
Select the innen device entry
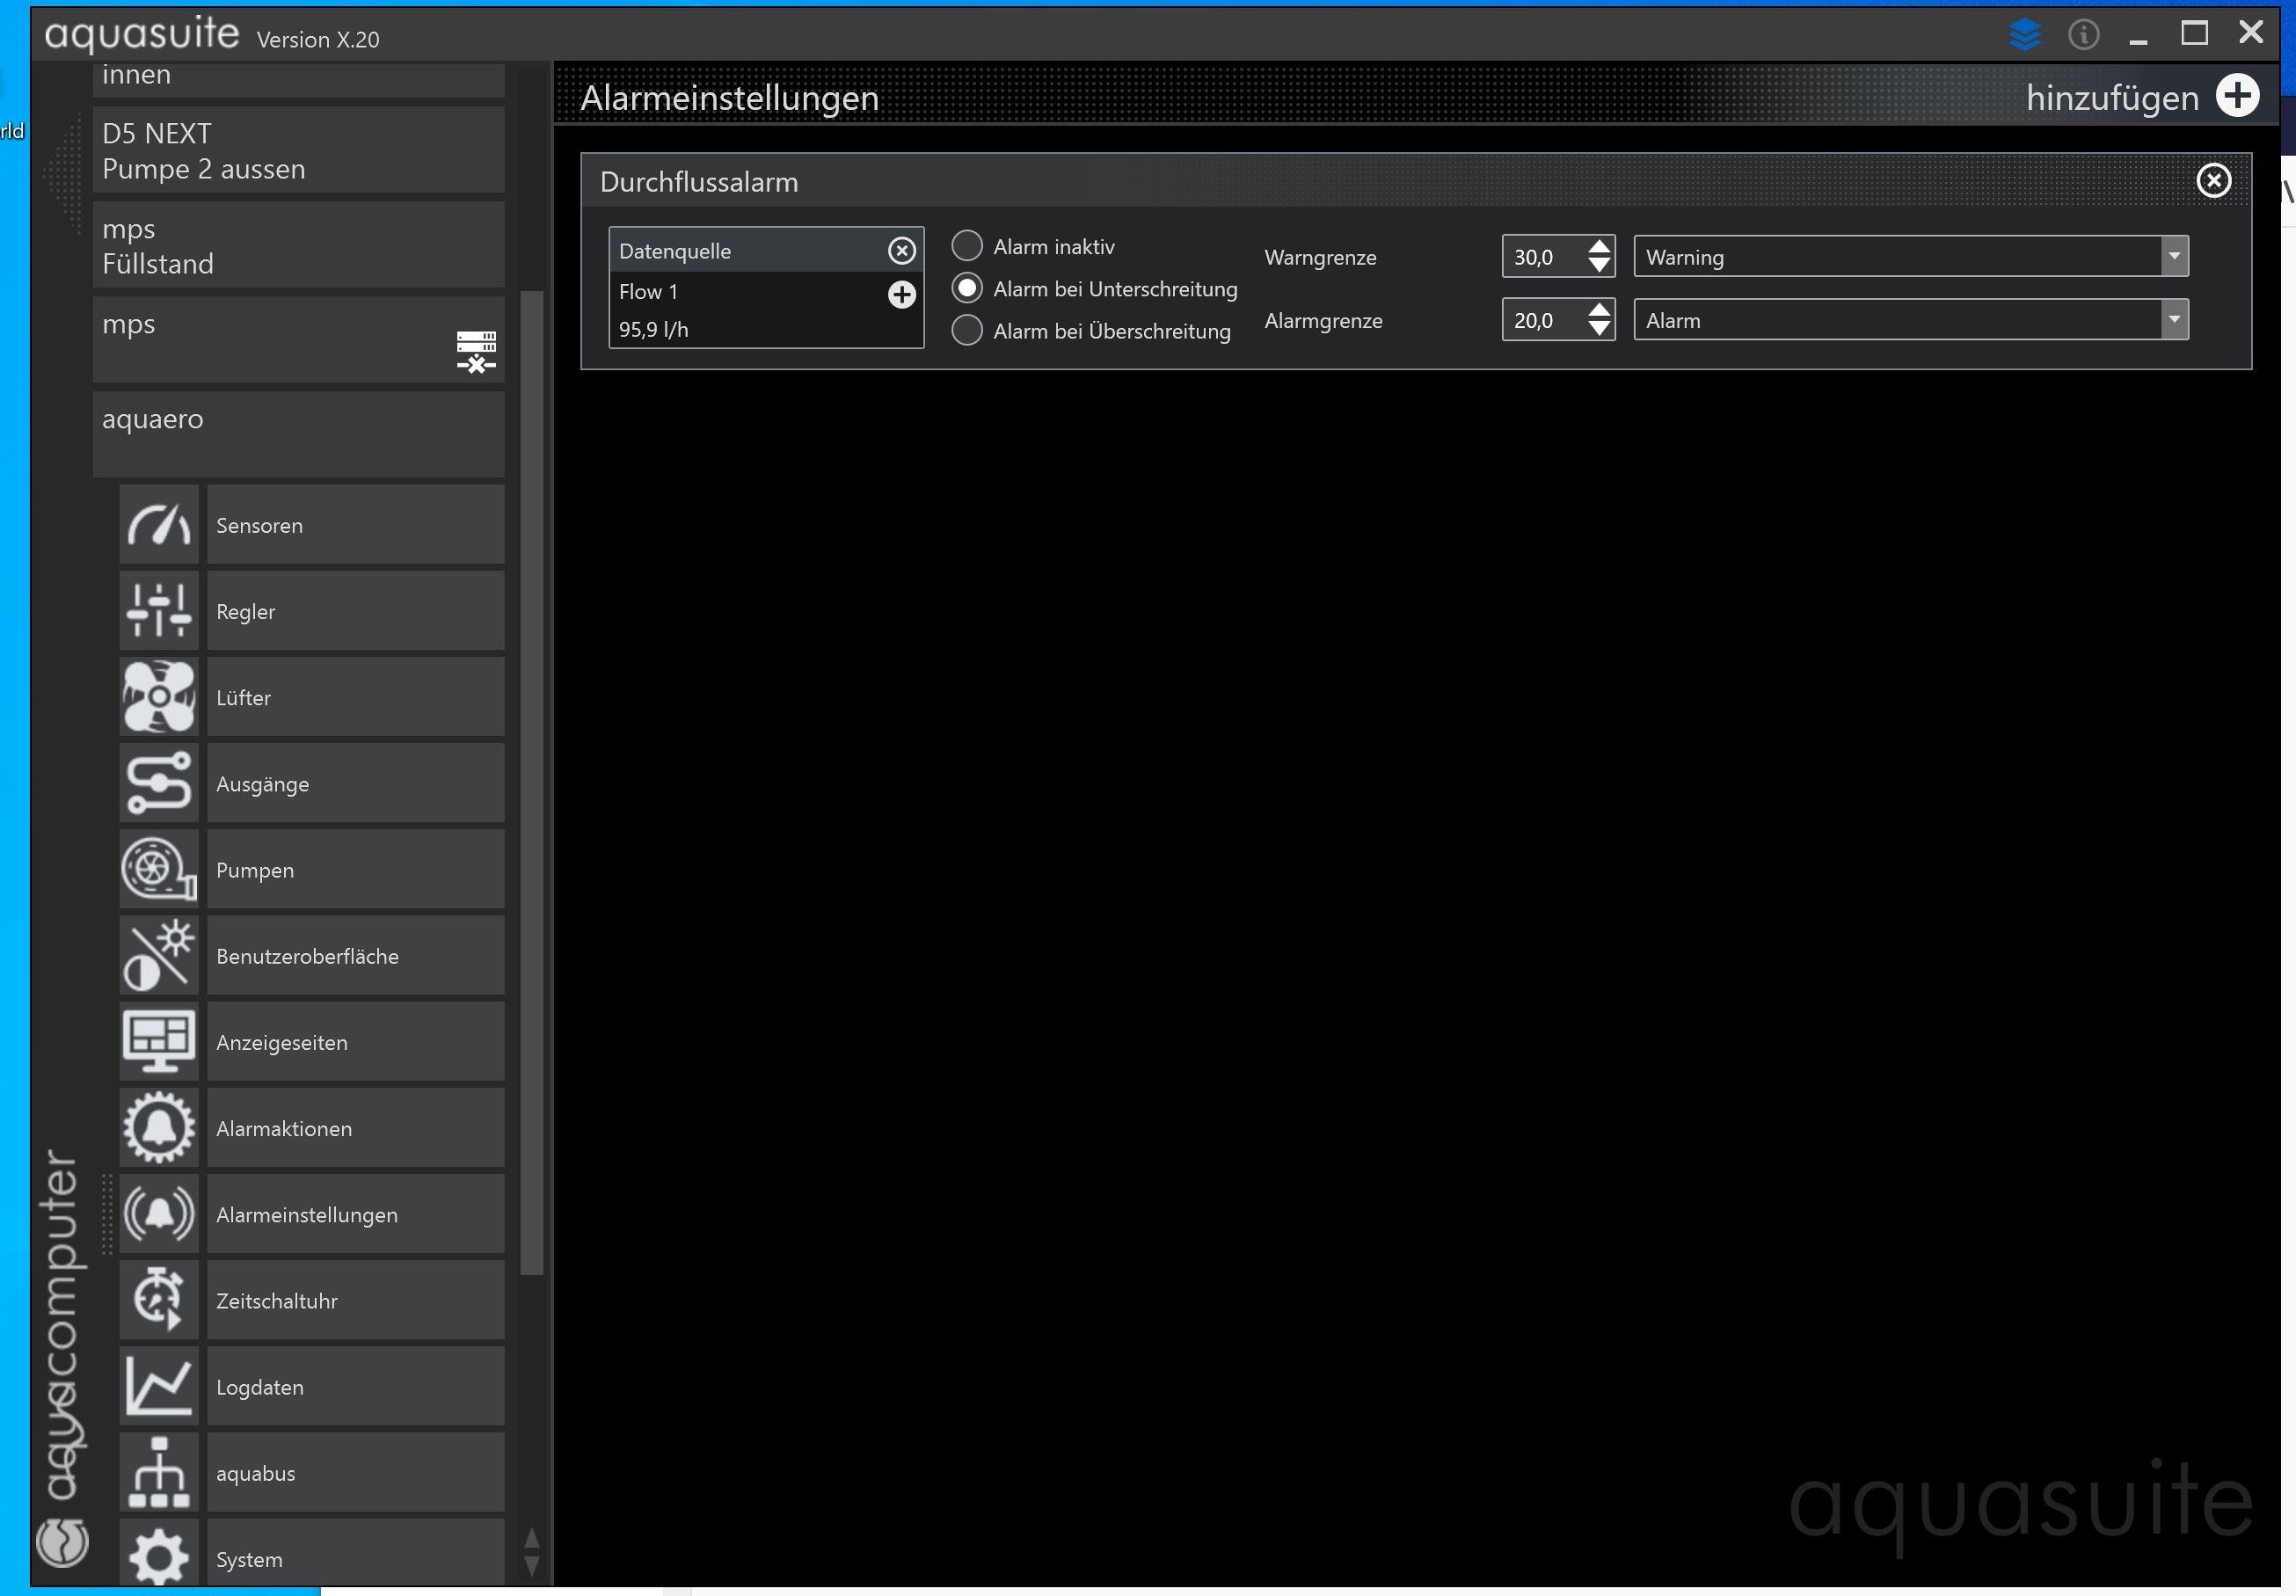[298, 80]
